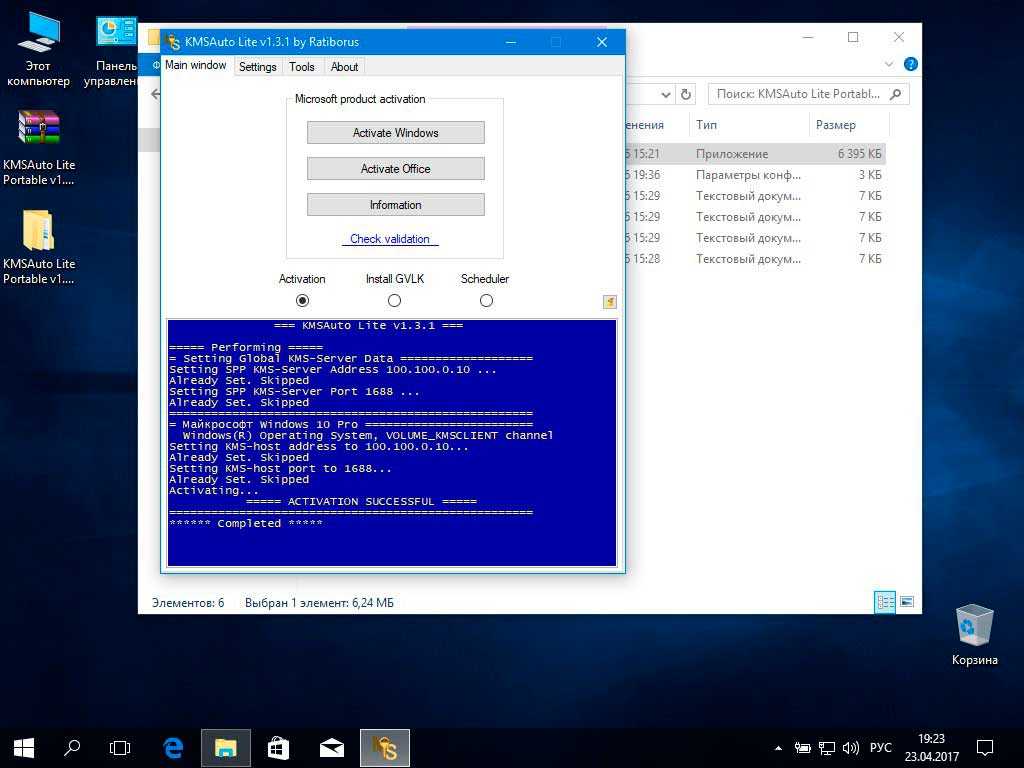Expand the Explorer address bar dropdown arrow
Viewport: 1024px width, 768px height.
point(665,95)
